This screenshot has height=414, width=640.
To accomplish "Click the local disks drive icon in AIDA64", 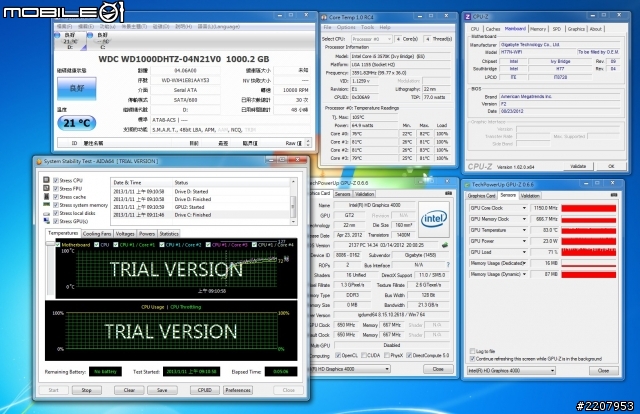I will tap(47, 213).
